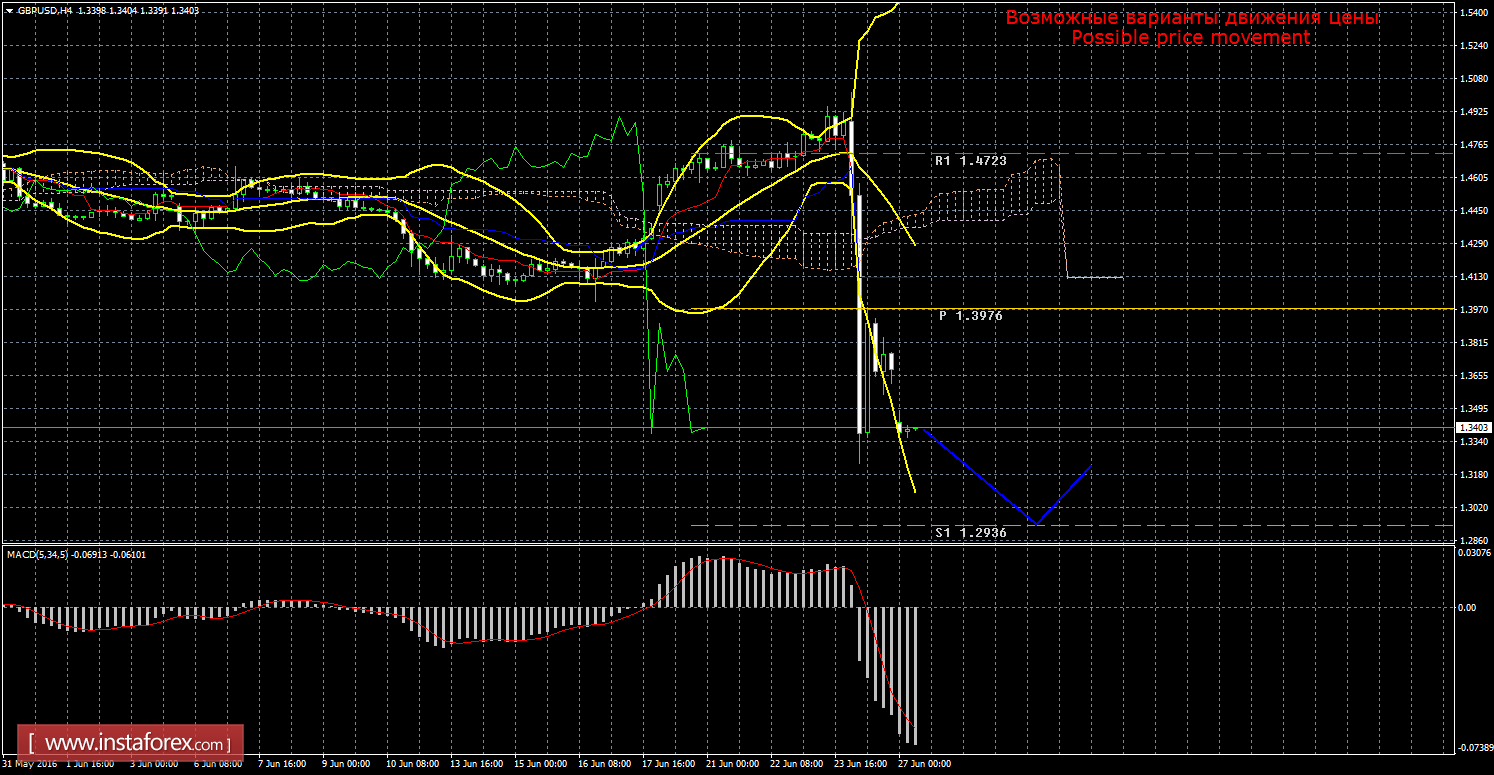Select the S1 1.2936 support label

tap(970, 533)
